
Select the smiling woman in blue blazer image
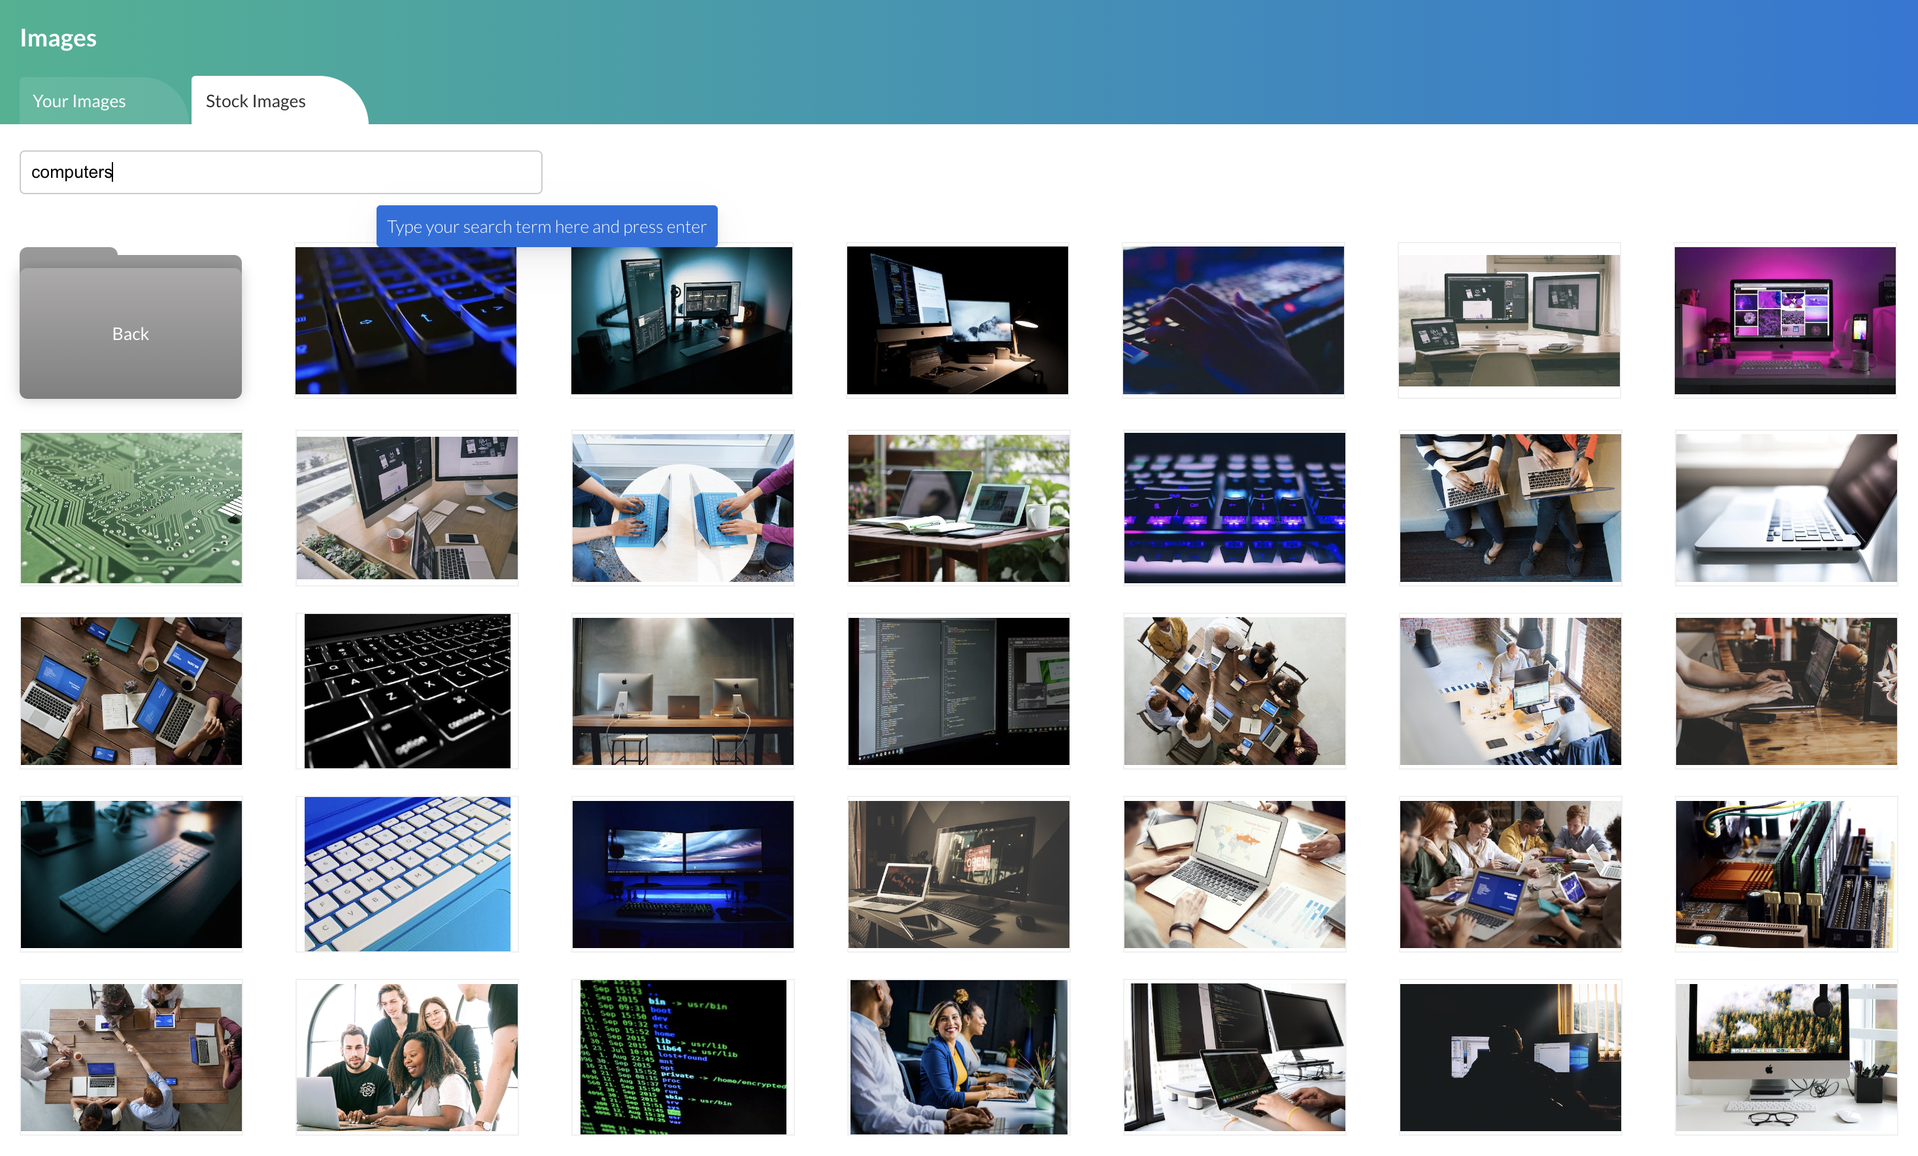pyautogui.click(x=958, y=1057)
